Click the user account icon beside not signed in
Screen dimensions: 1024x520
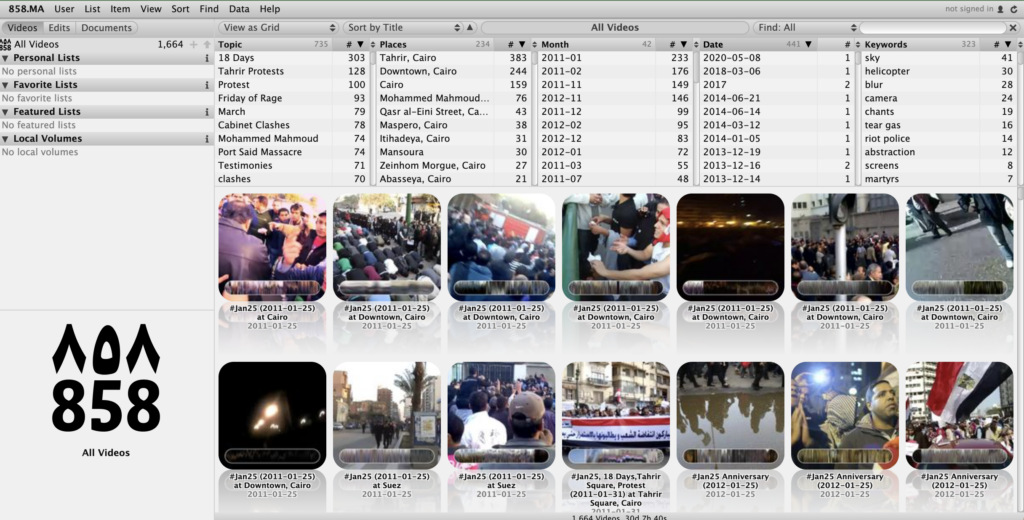tap(1001, 9)
